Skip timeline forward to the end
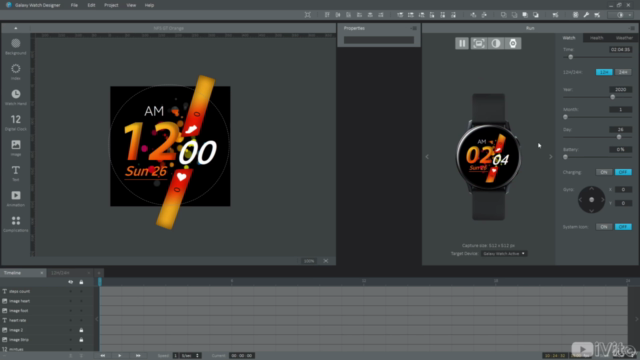640x360 pixels. coord(138,356)
